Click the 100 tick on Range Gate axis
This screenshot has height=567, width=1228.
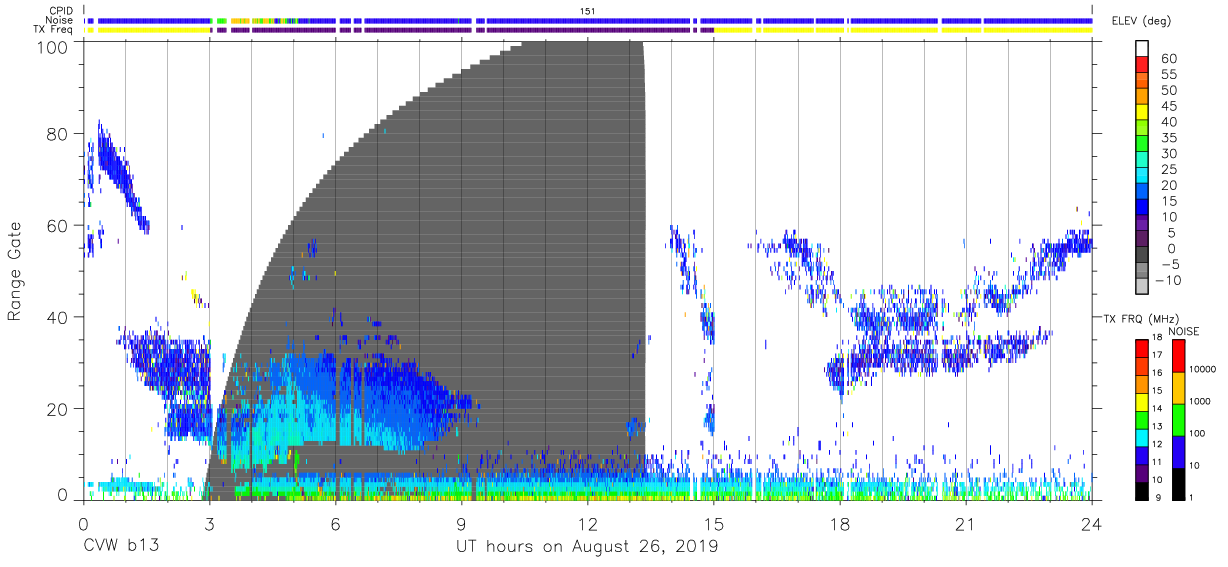(x=52, y=47)
